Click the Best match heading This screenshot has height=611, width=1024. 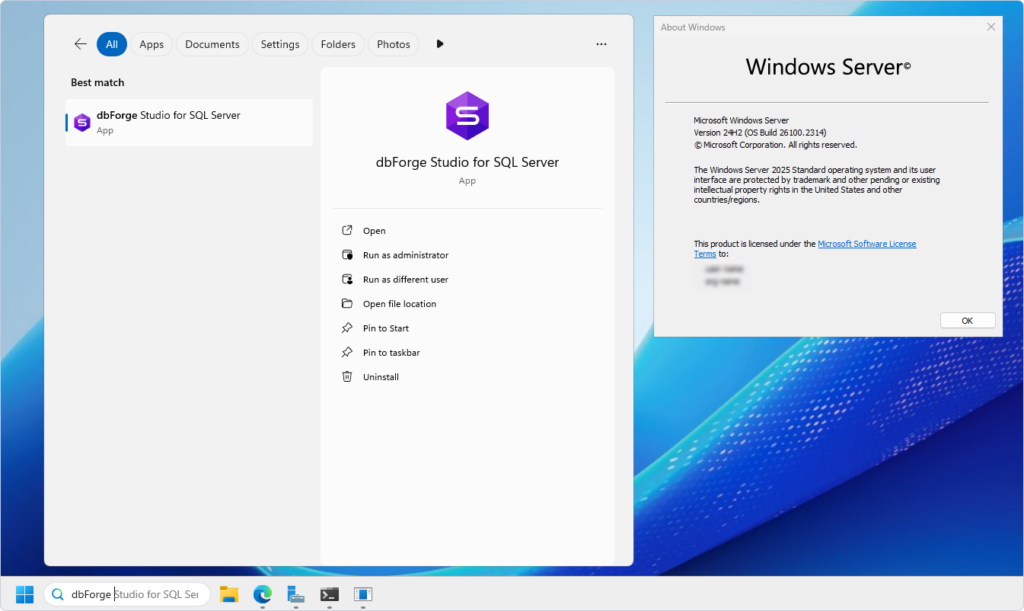coord(97,82)
